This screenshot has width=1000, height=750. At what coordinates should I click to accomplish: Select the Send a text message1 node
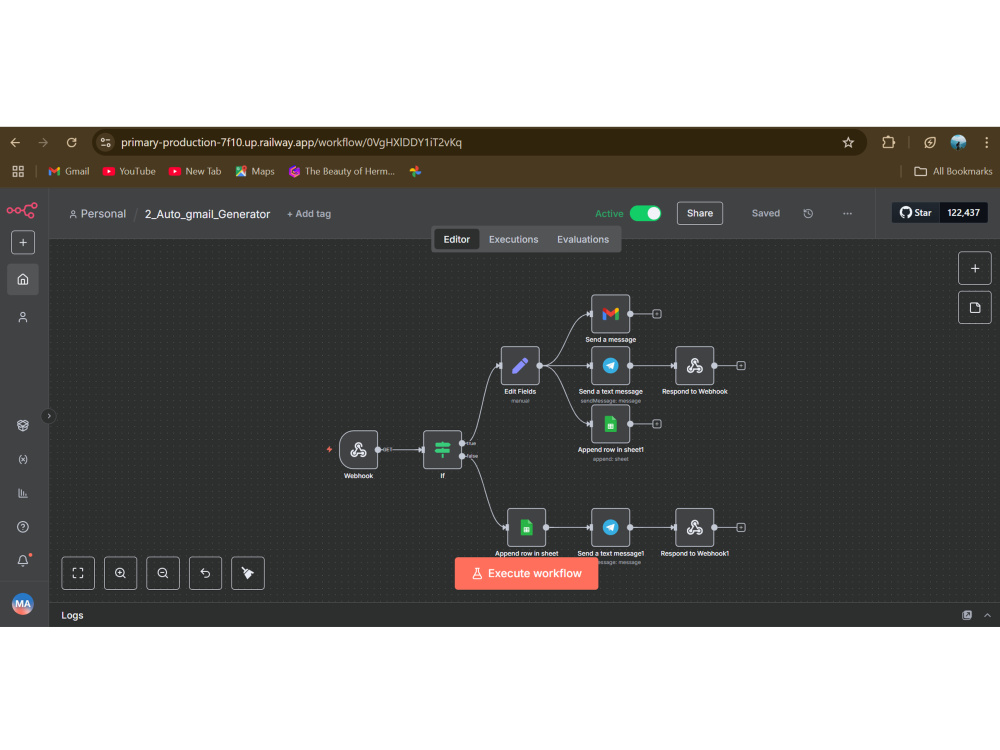tap(610, 527)
